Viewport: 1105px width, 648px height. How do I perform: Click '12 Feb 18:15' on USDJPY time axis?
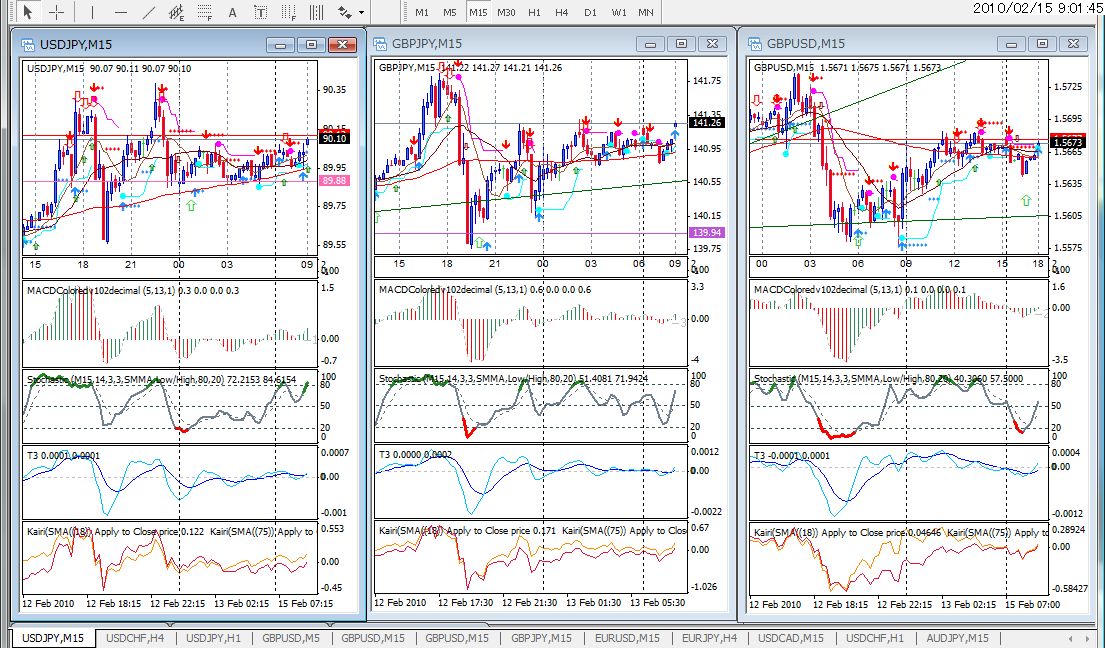(113, 604)
